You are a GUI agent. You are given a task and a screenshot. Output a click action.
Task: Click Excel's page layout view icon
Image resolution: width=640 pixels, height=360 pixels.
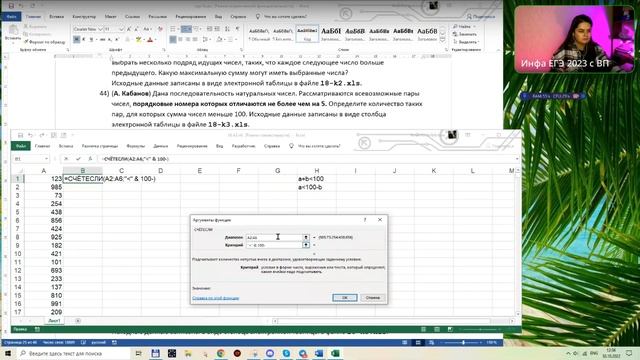(x=437, y=329)
